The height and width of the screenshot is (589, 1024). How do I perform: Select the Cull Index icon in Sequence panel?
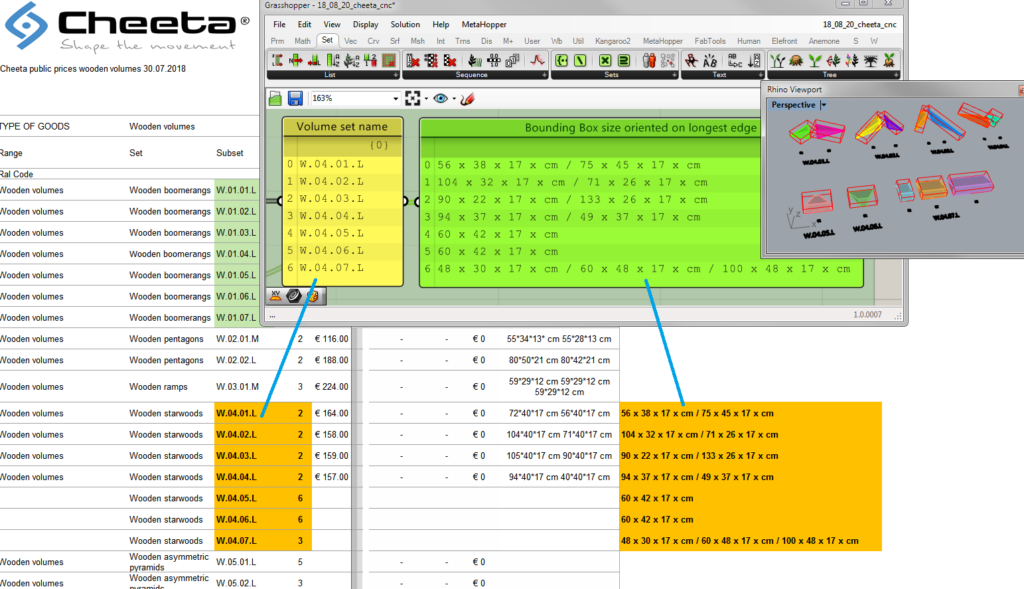pyautogui.click(x=413, y=61)
